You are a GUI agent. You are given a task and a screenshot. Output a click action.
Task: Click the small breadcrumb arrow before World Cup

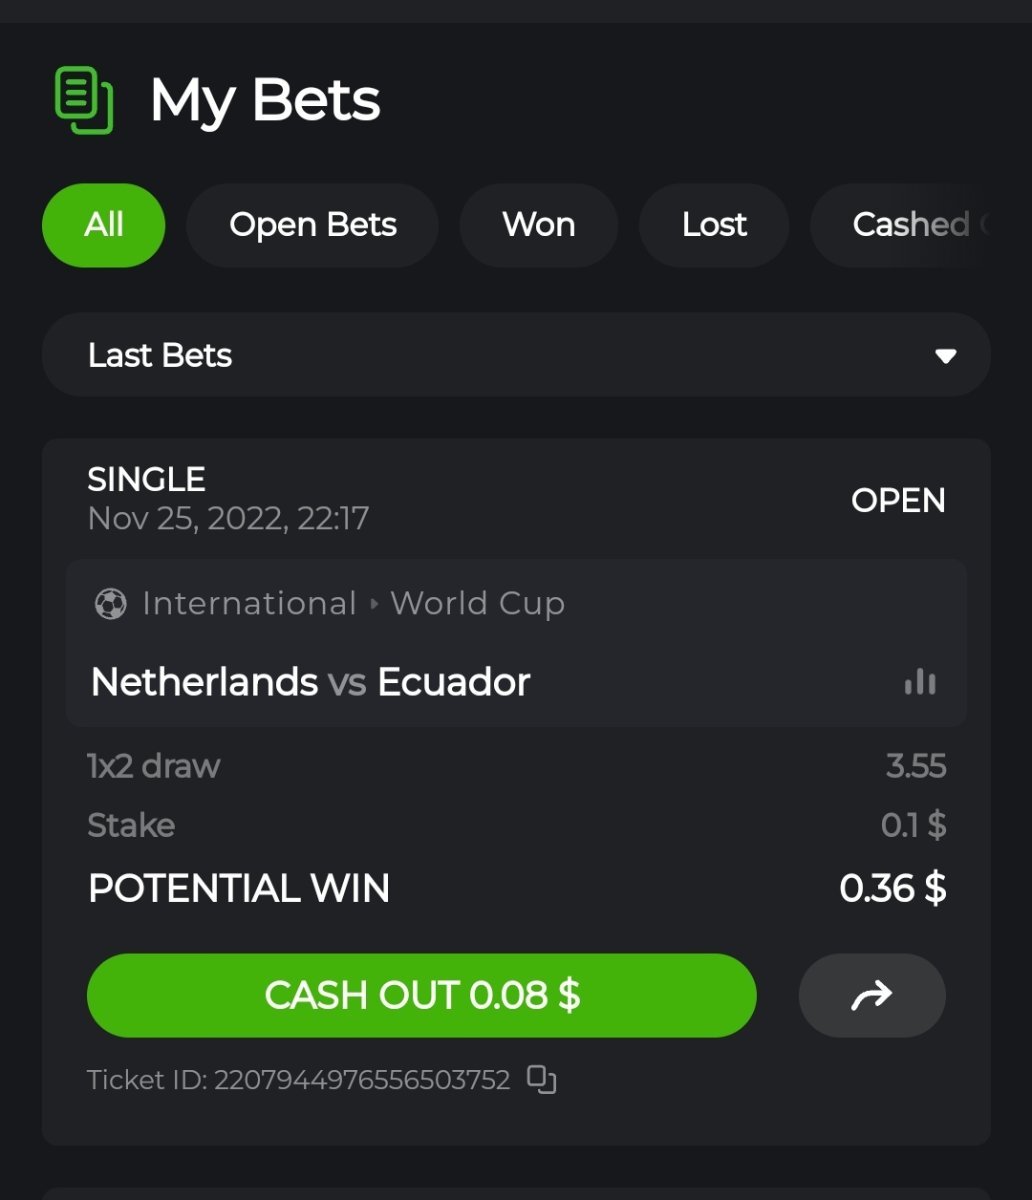point(374,604)
